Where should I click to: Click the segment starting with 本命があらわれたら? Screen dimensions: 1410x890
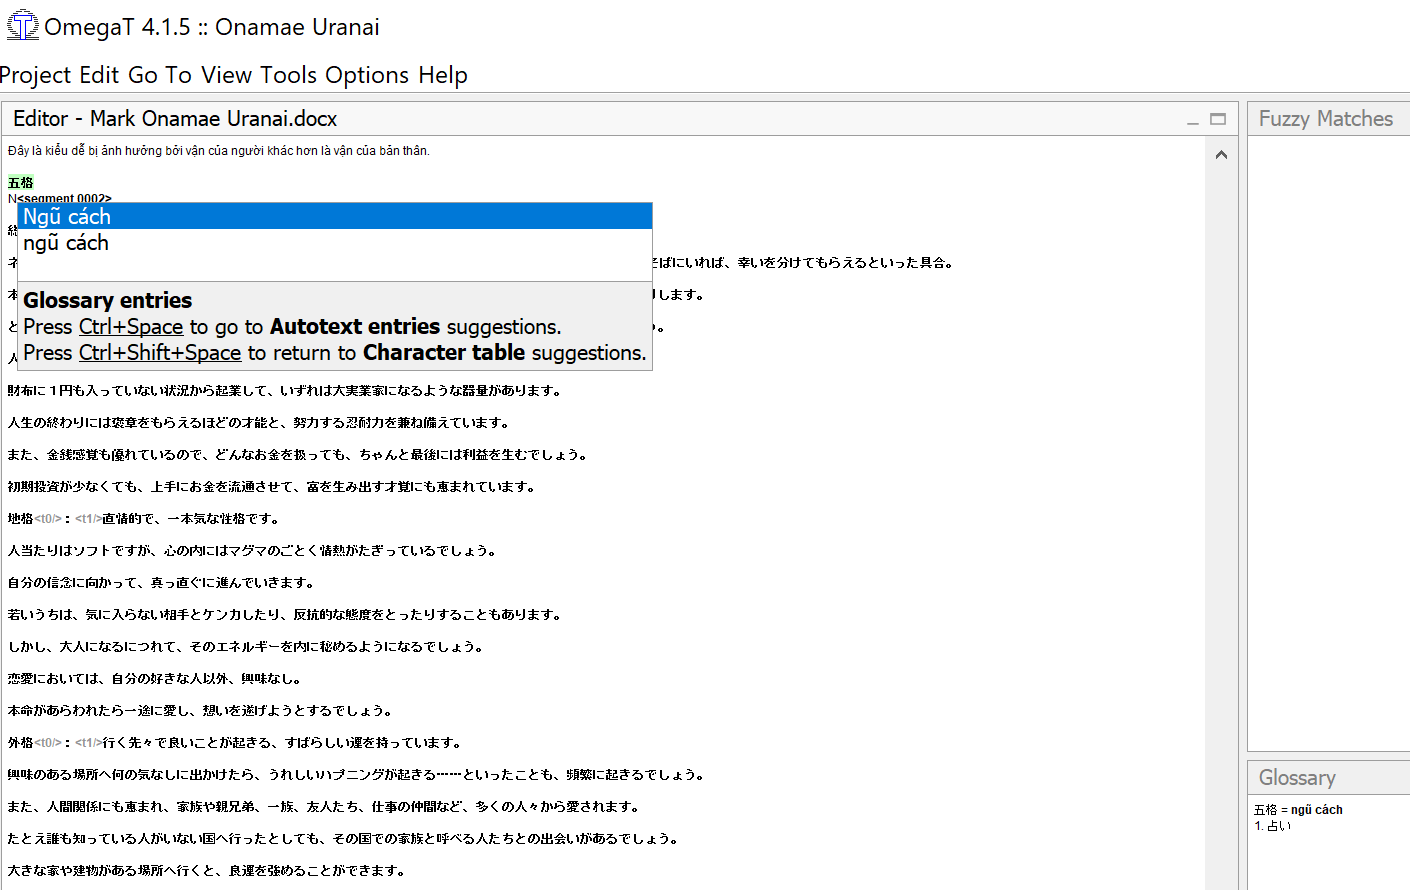pyautogui.click(x=200, y=711)
